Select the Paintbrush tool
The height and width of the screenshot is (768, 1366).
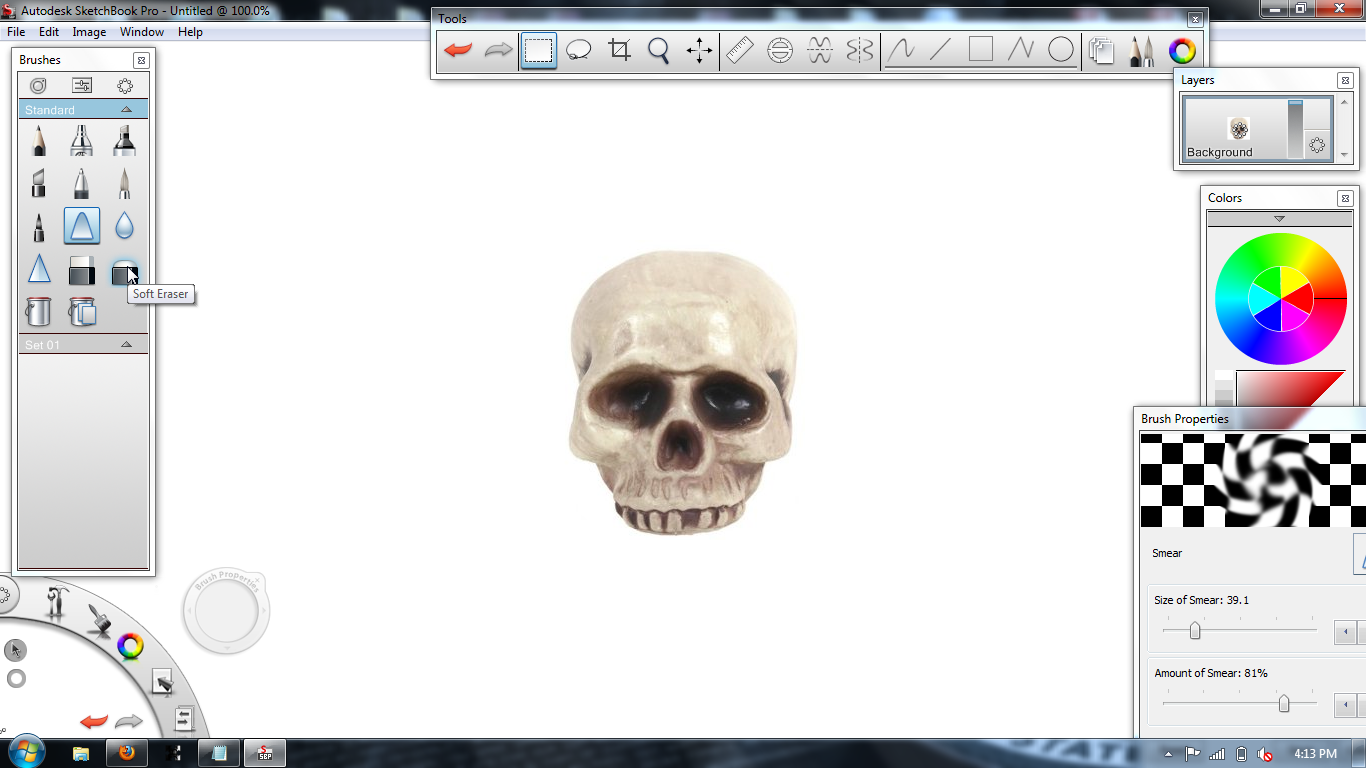[124, 183]
